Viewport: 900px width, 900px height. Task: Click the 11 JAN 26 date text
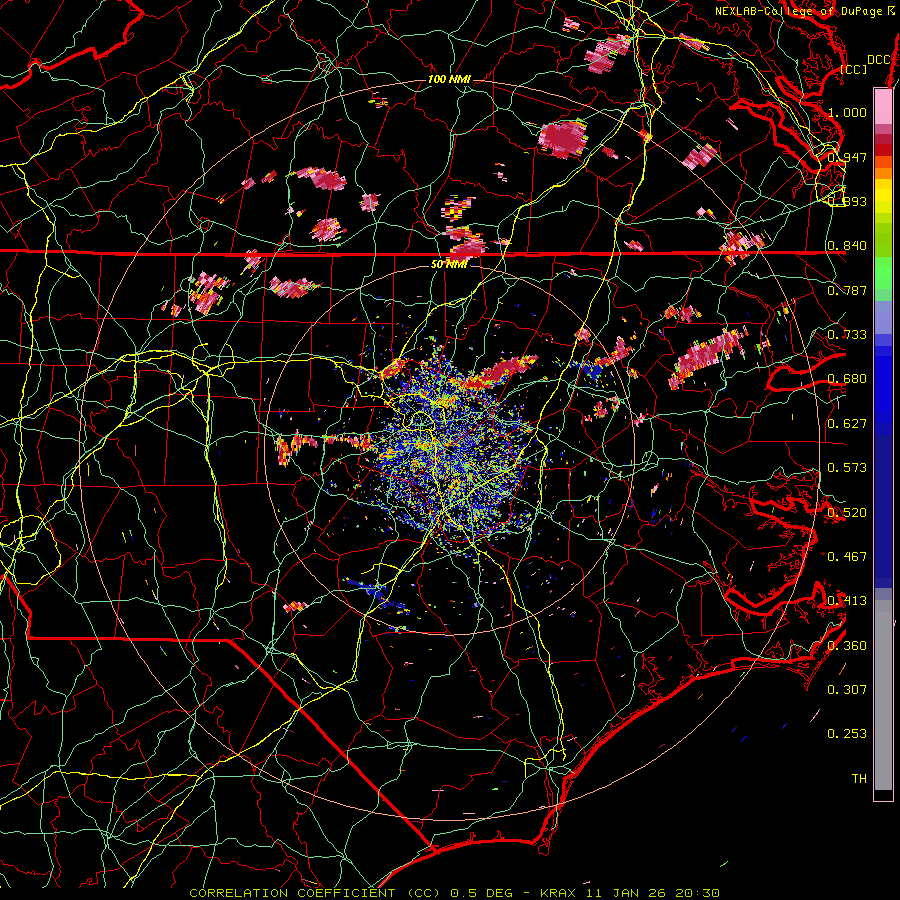(627, 893)
